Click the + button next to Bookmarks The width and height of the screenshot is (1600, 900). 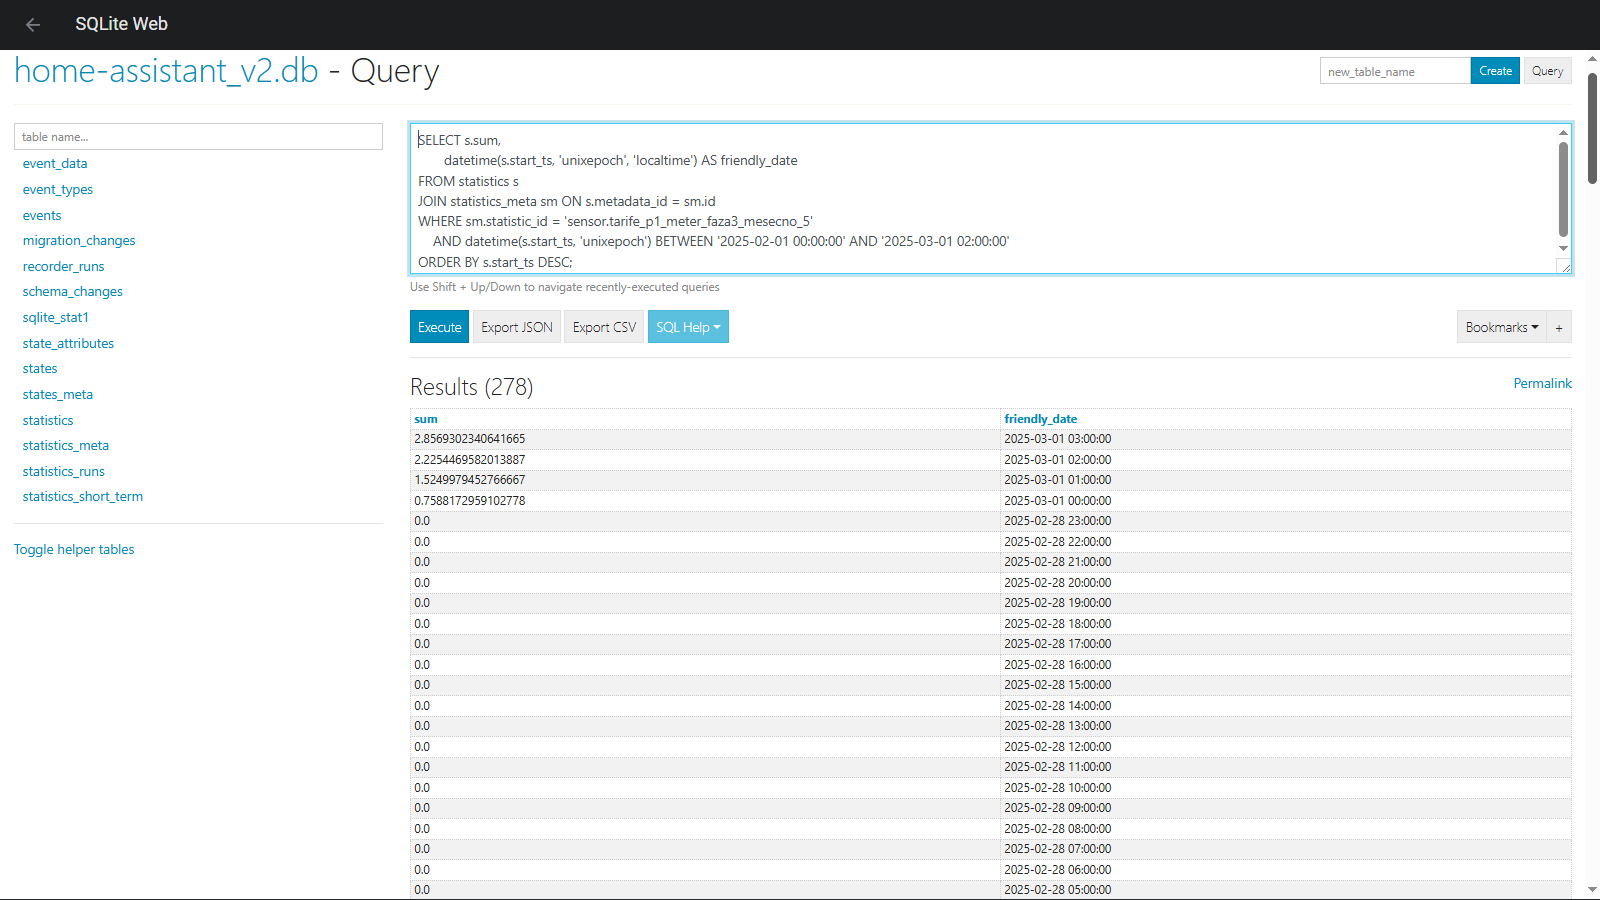(x=1558, y=326)
